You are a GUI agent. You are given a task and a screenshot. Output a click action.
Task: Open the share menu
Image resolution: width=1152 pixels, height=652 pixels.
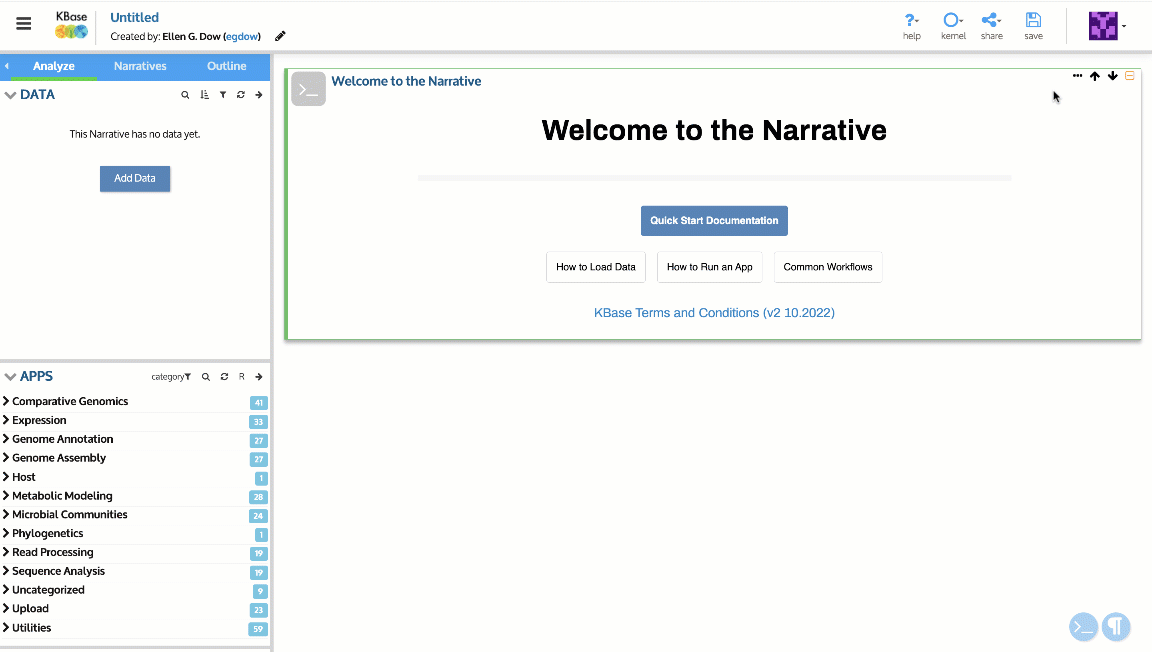[992, 26]
